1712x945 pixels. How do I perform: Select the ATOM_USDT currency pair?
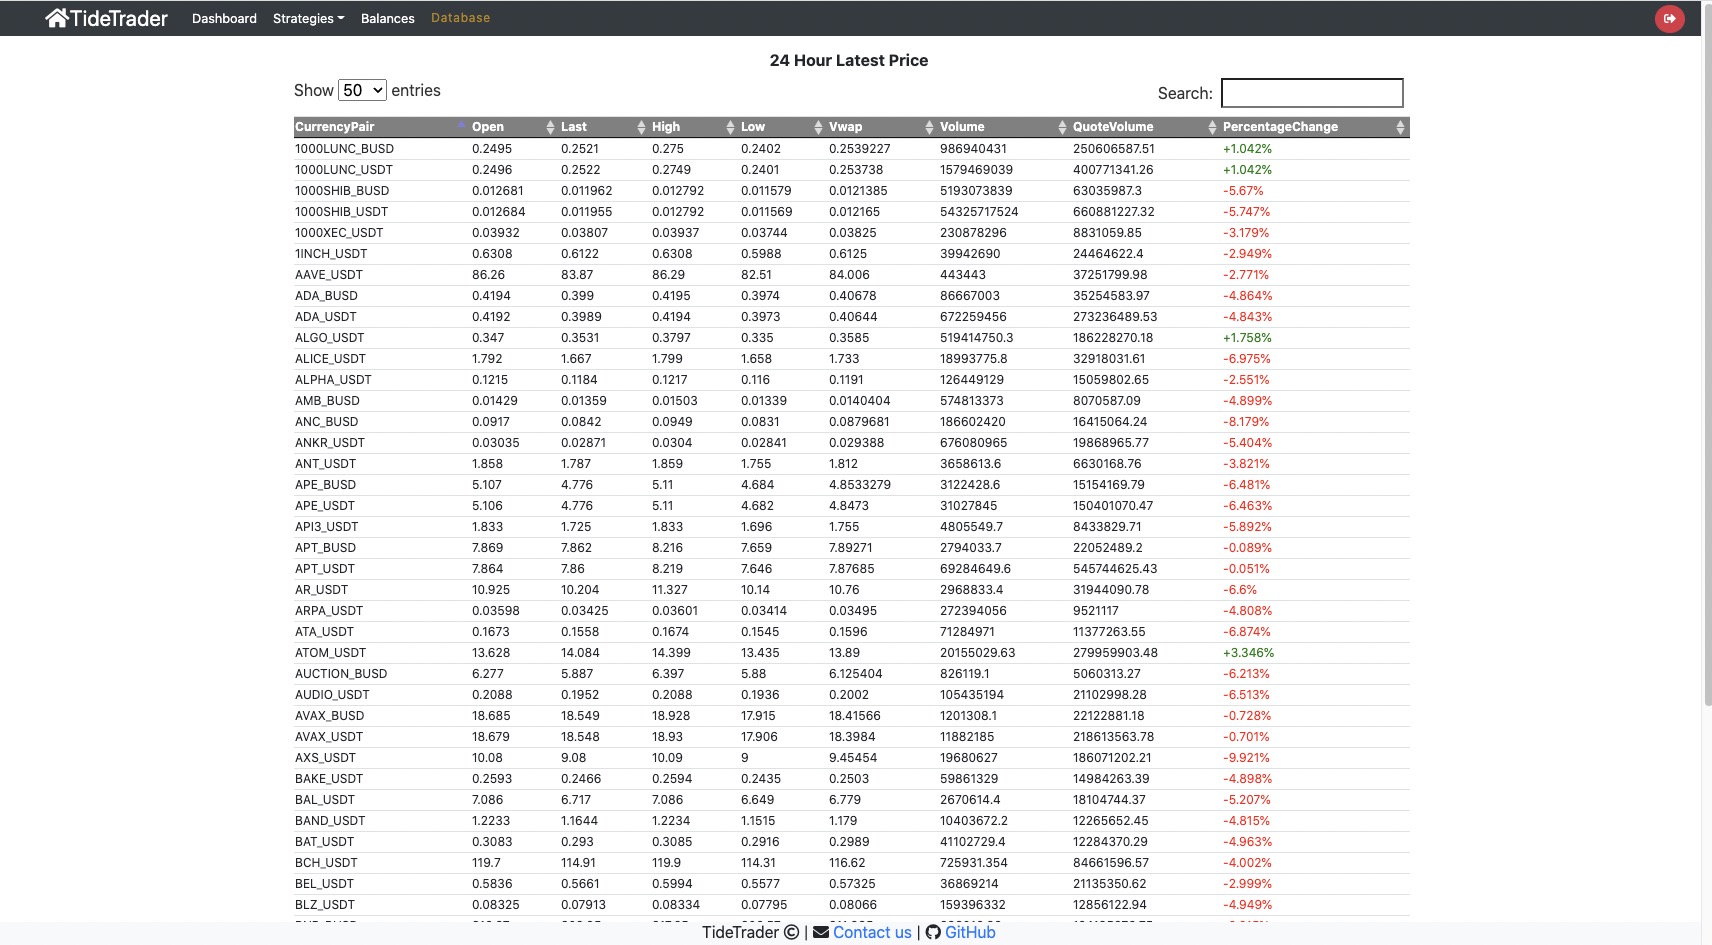(x=331, y=653)
